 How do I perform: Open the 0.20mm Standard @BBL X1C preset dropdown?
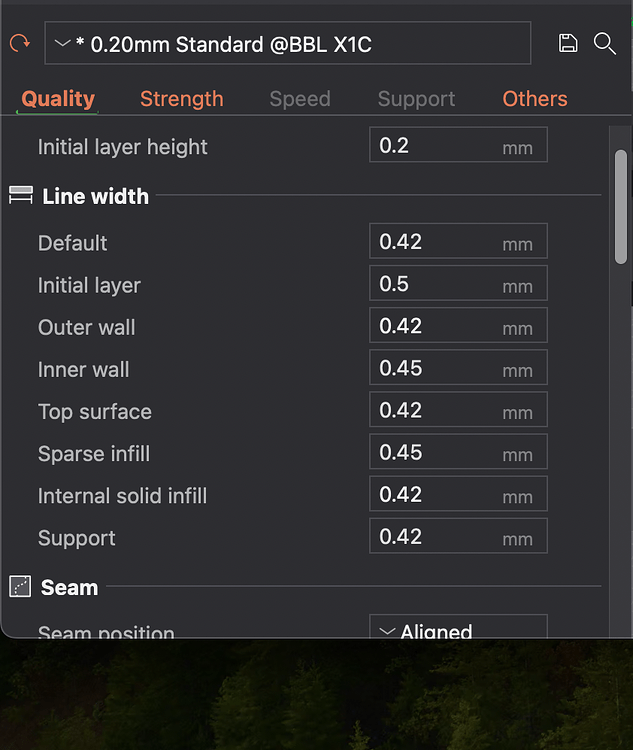coord(288,43)
